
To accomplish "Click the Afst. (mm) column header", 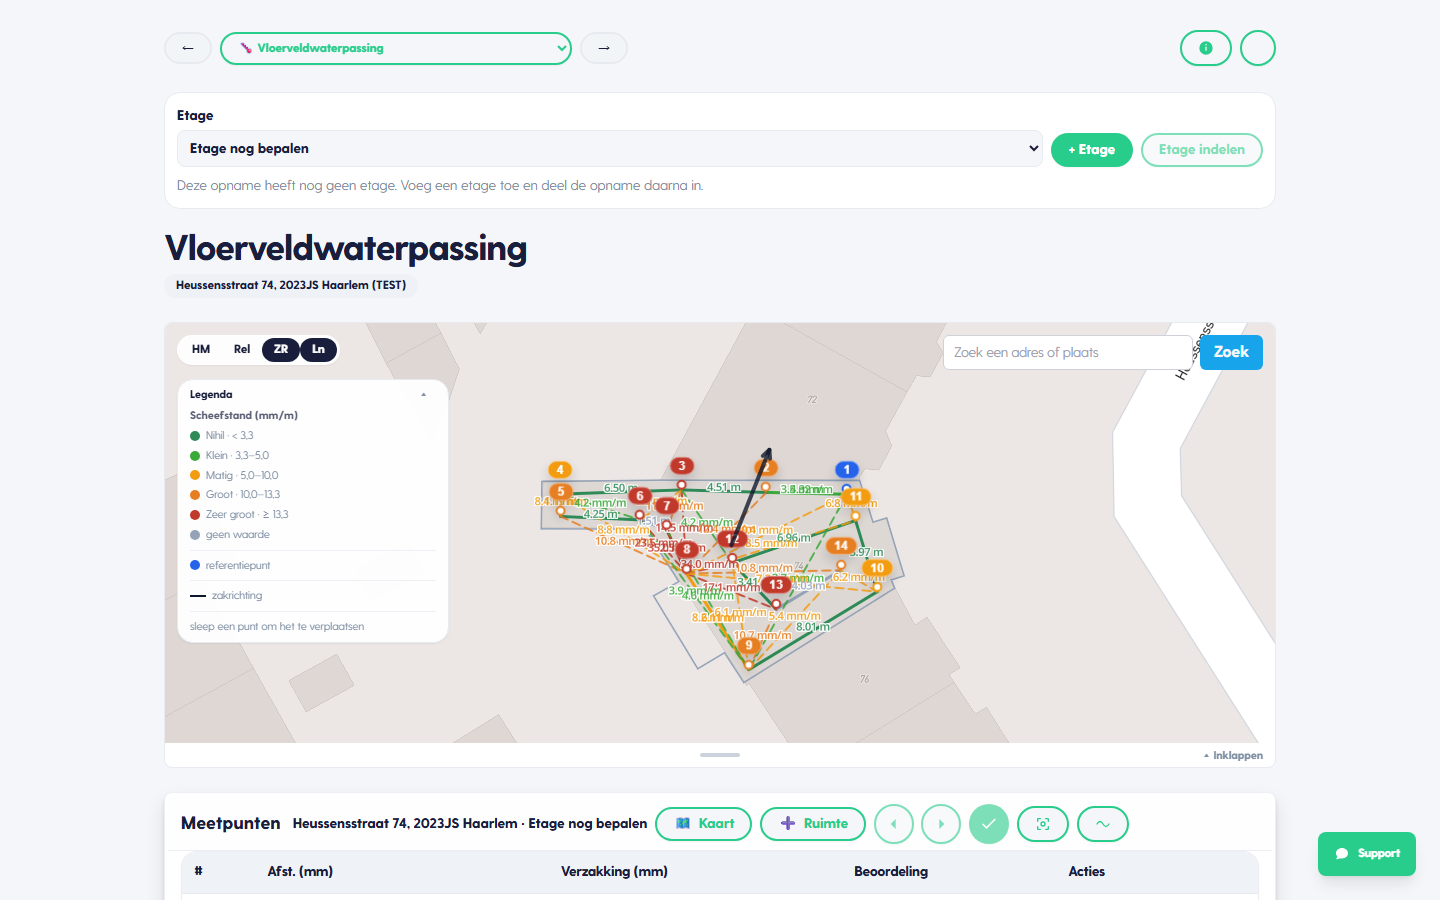I will click(300, 871).
